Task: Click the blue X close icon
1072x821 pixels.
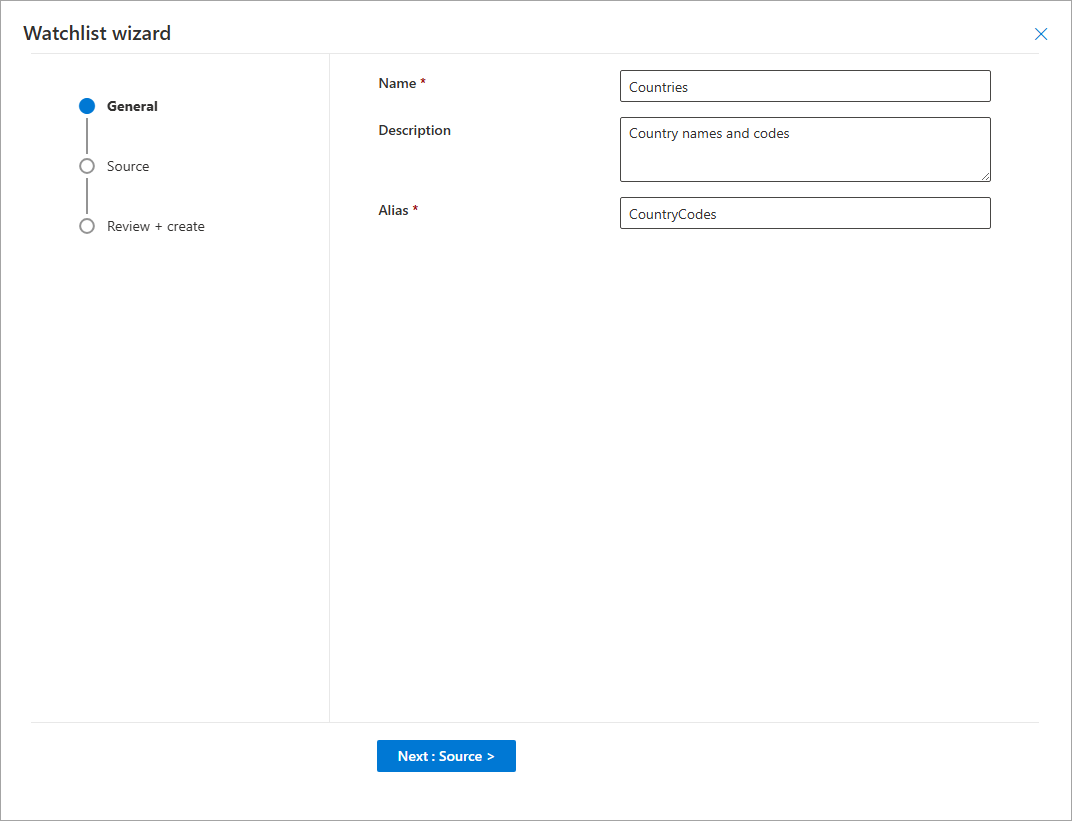Action: coord(1041,33)
